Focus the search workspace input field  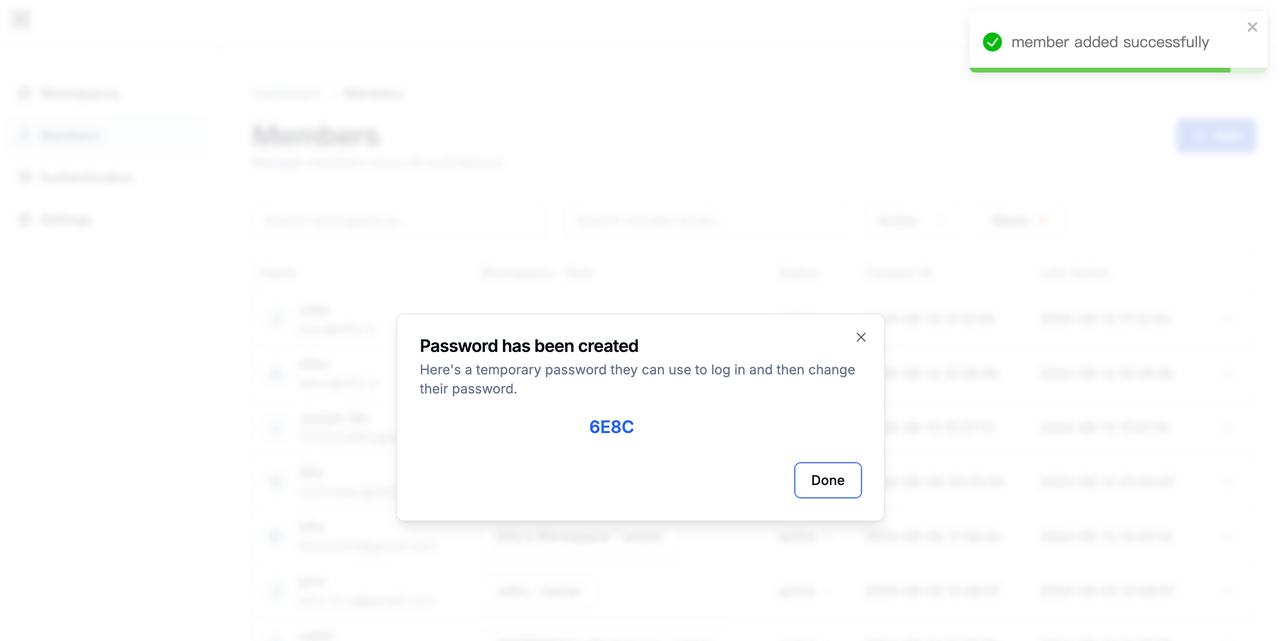[400, 220]
